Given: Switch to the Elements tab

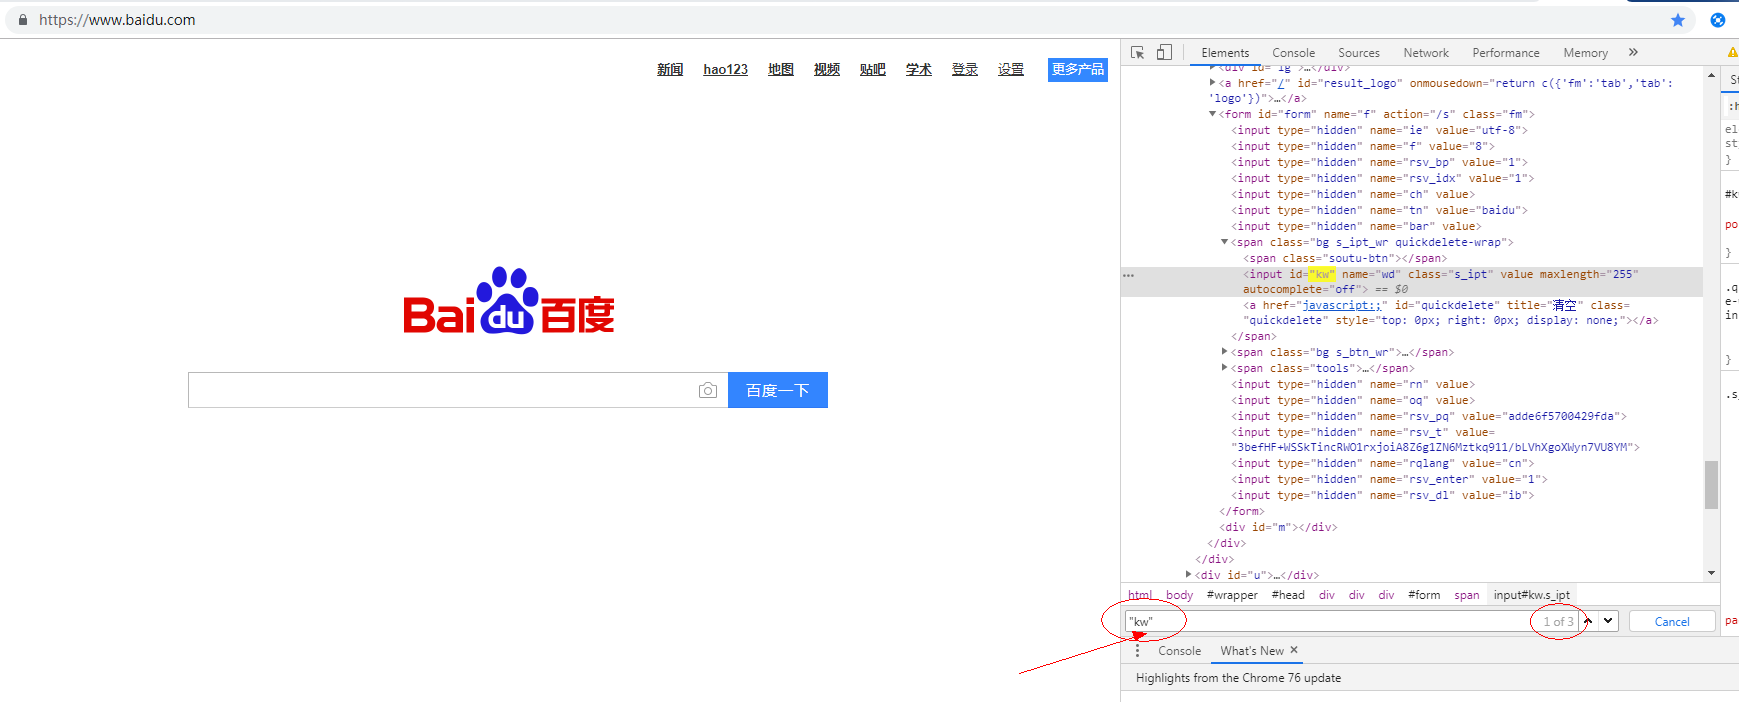Looking at the screenshot, I should click(1225, 53).
